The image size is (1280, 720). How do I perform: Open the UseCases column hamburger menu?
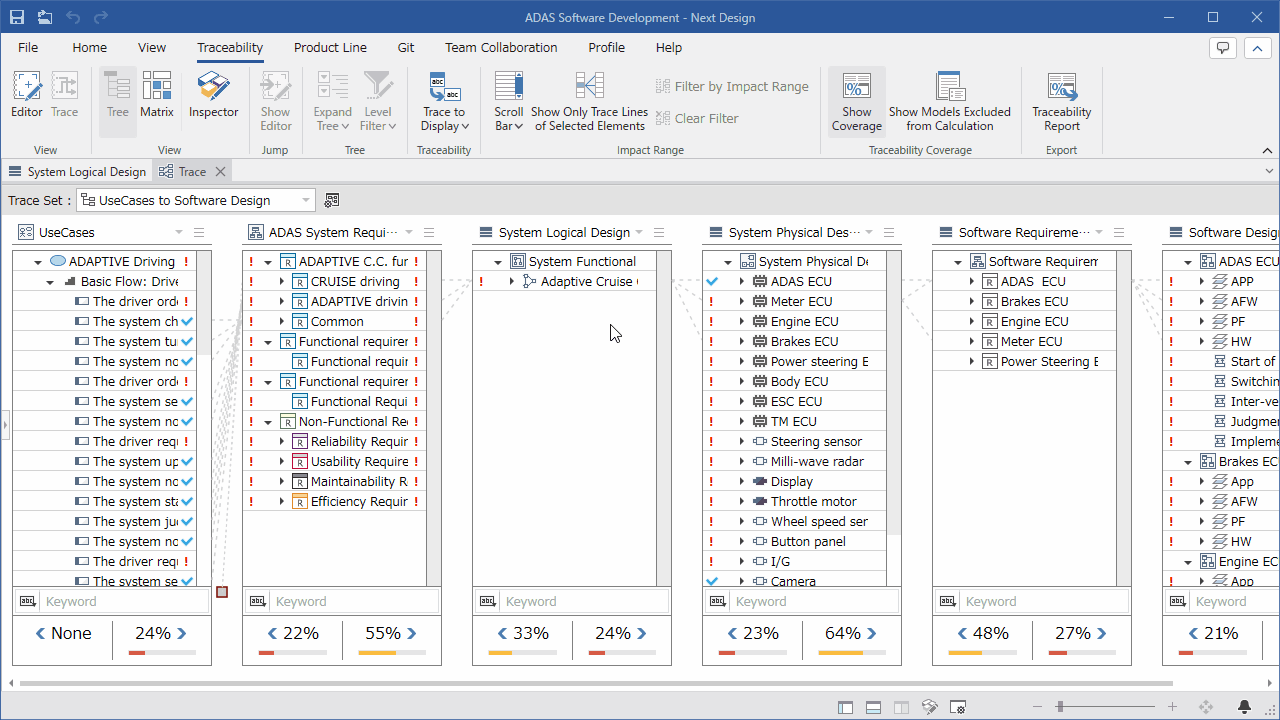(199, 233)
